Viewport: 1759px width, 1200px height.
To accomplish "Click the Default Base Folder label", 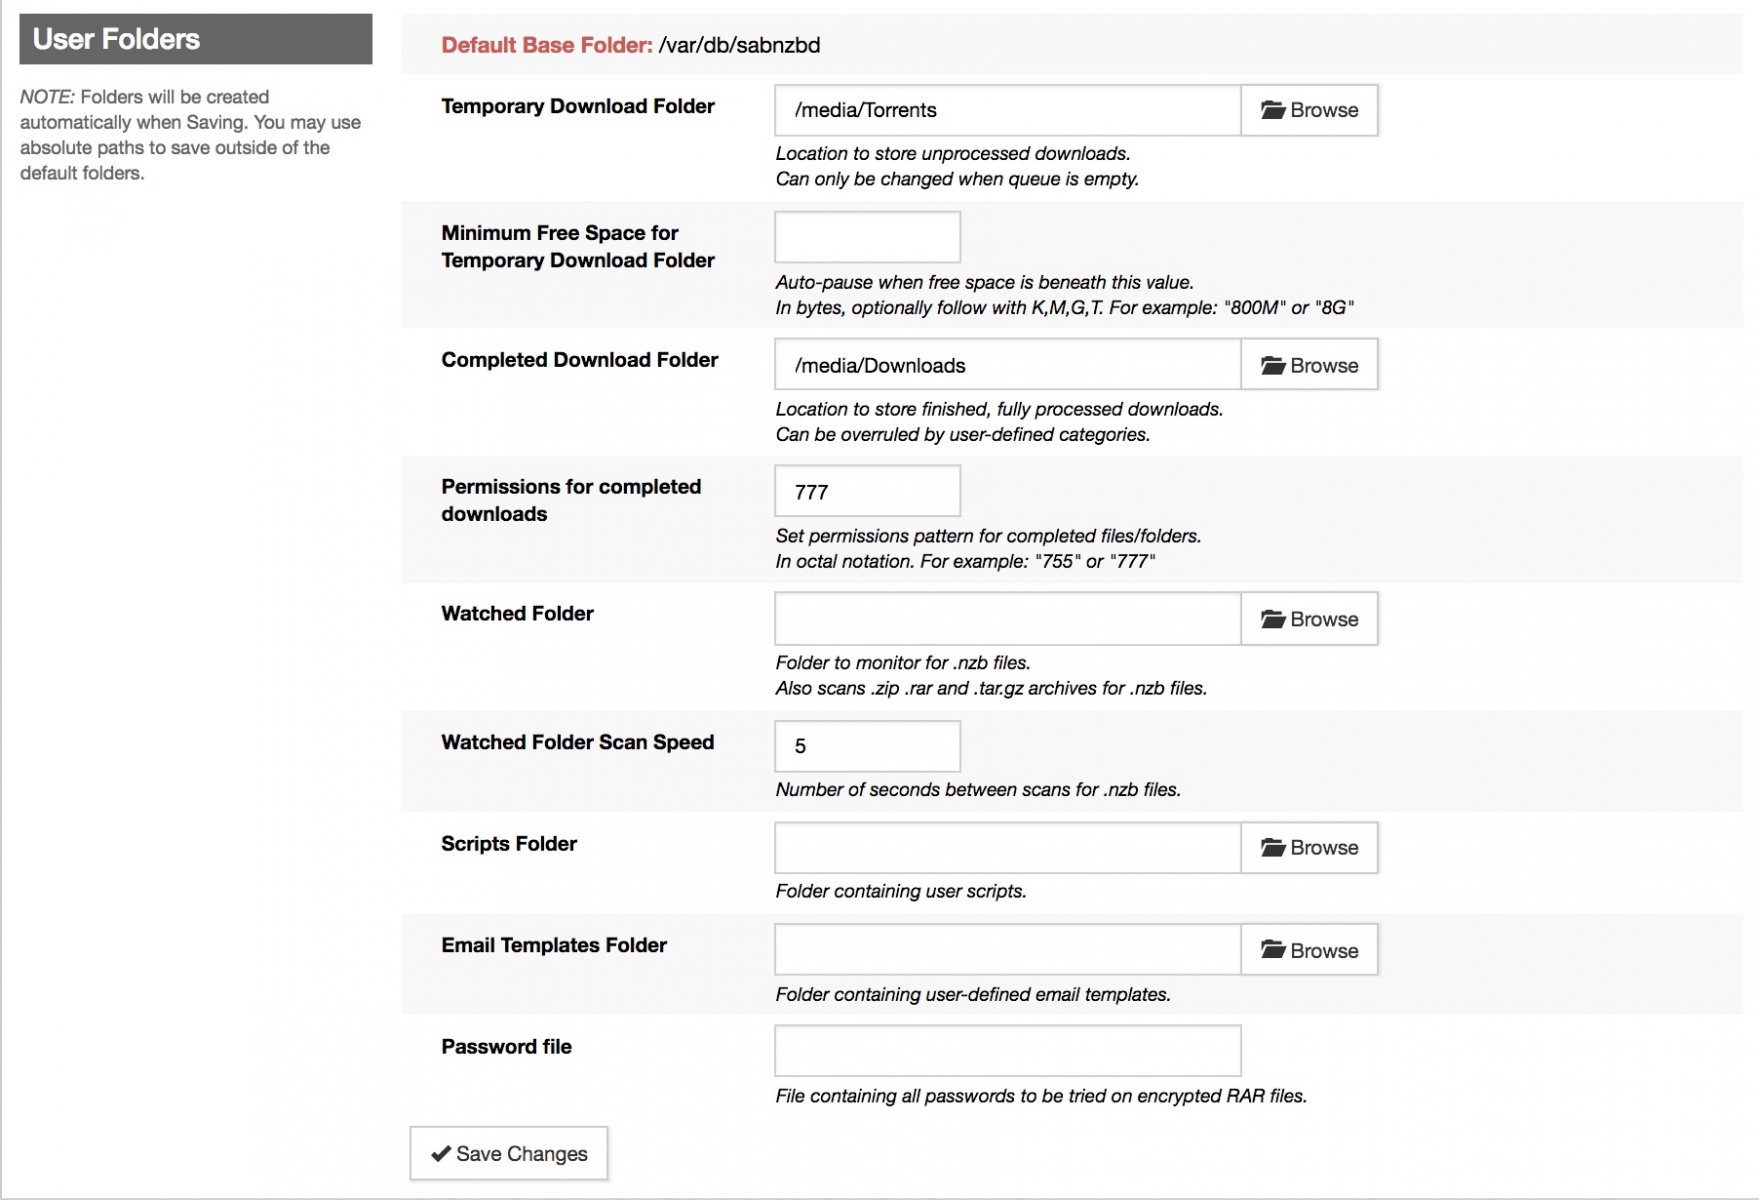I will 546,45.
